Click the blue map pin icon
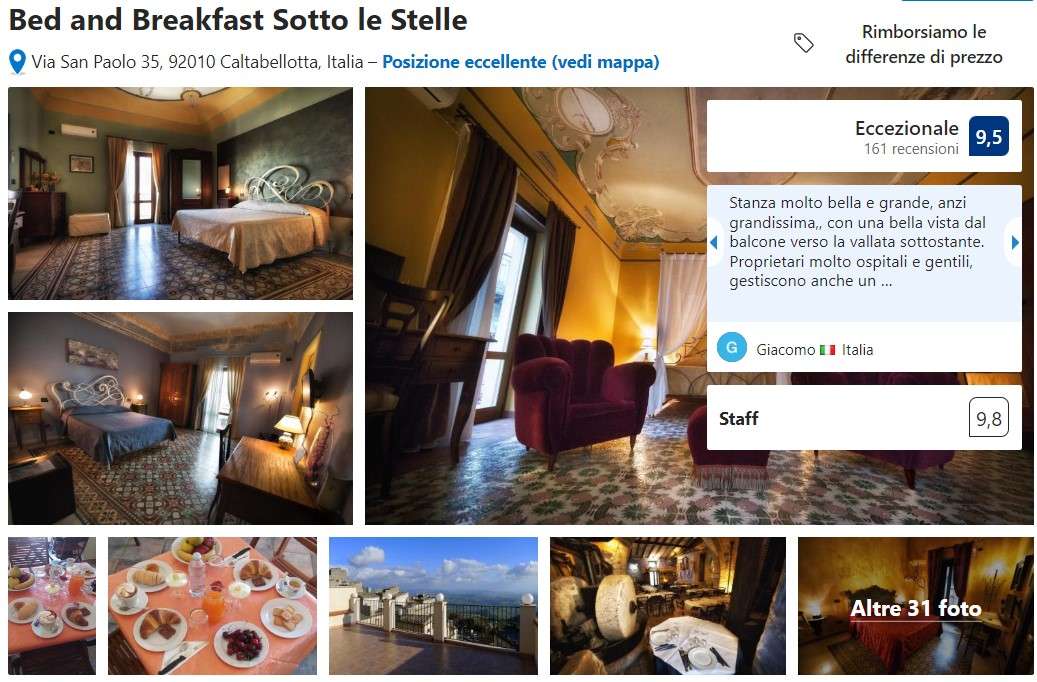 18,62
